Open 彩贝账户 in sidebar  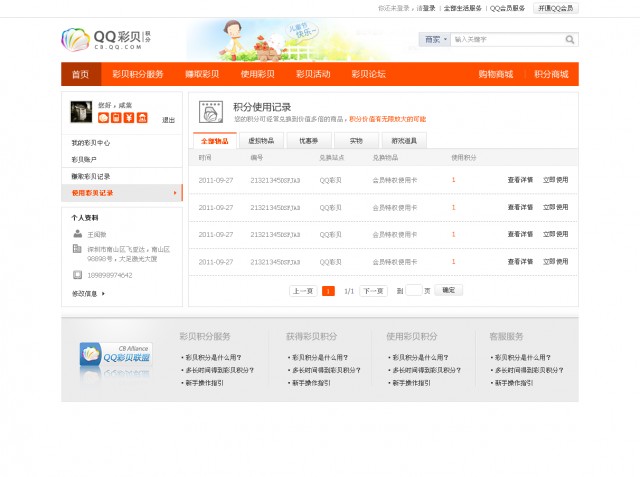(84, 160)
